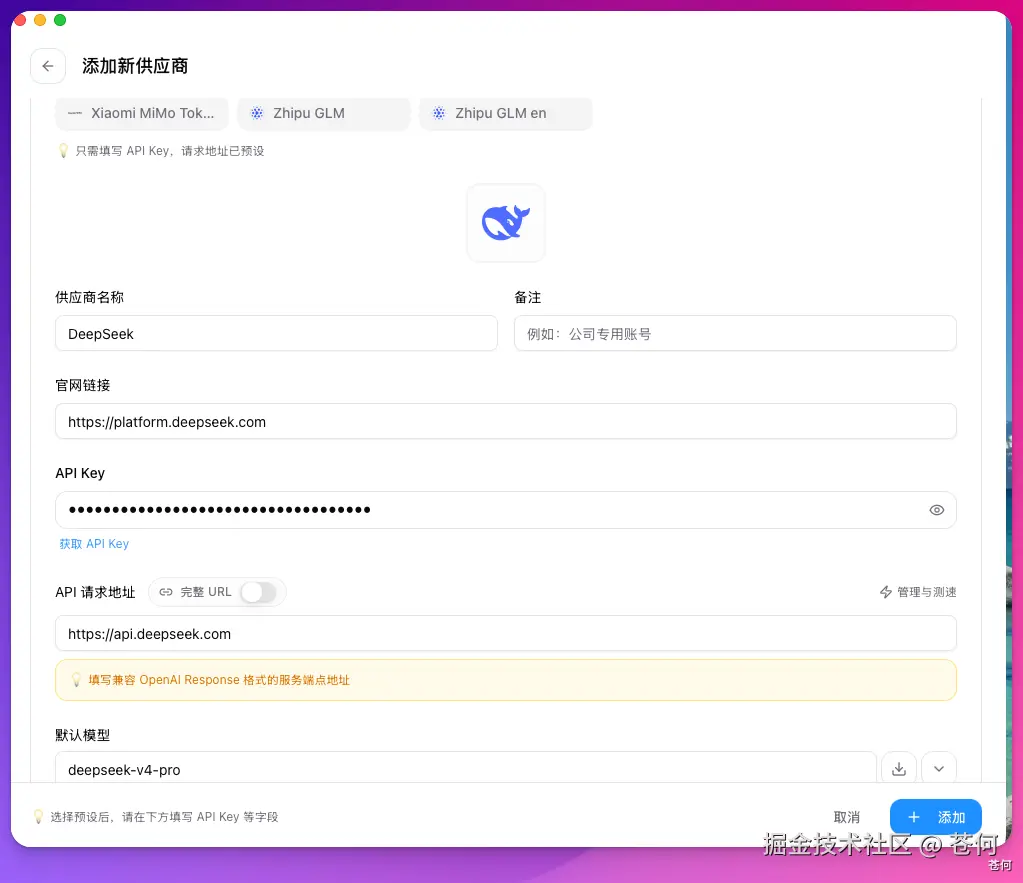This screenshot has width=1023, height=883.
Task: Click the 添加新供应商 page title
Action: (135, 66)
